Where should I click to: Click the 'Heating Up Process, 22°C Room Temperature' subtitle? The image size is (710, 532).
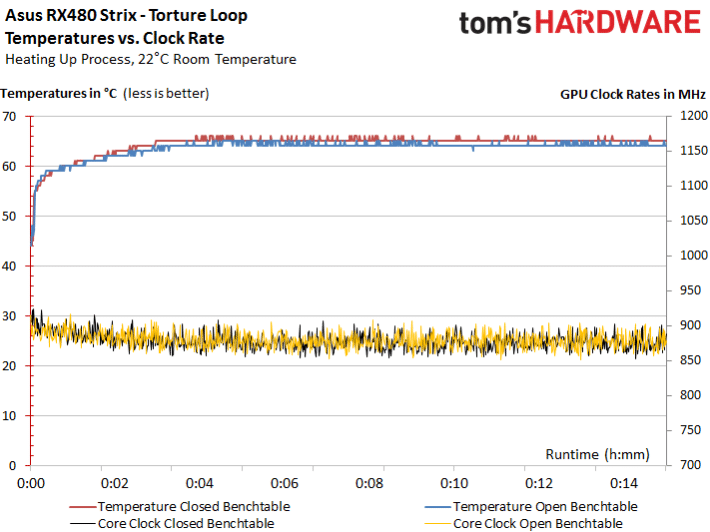click(x=151, y=59)
